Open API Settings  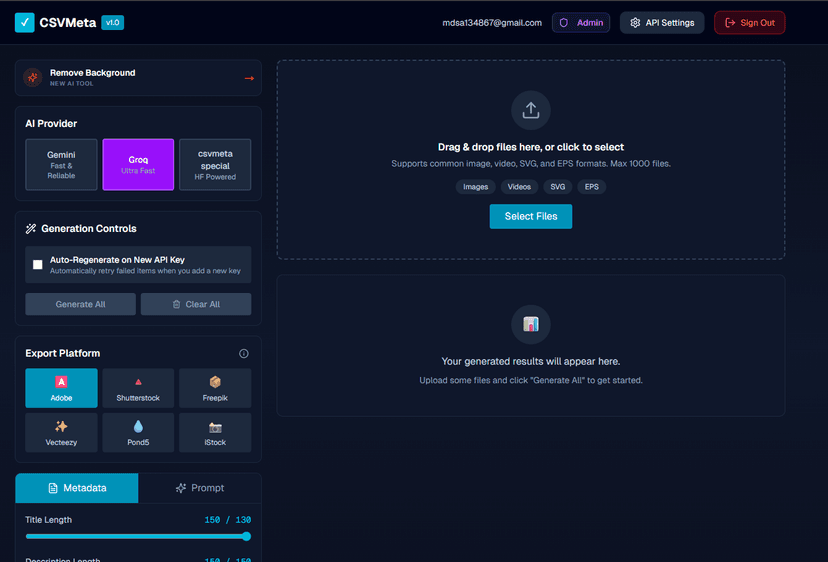662,23
